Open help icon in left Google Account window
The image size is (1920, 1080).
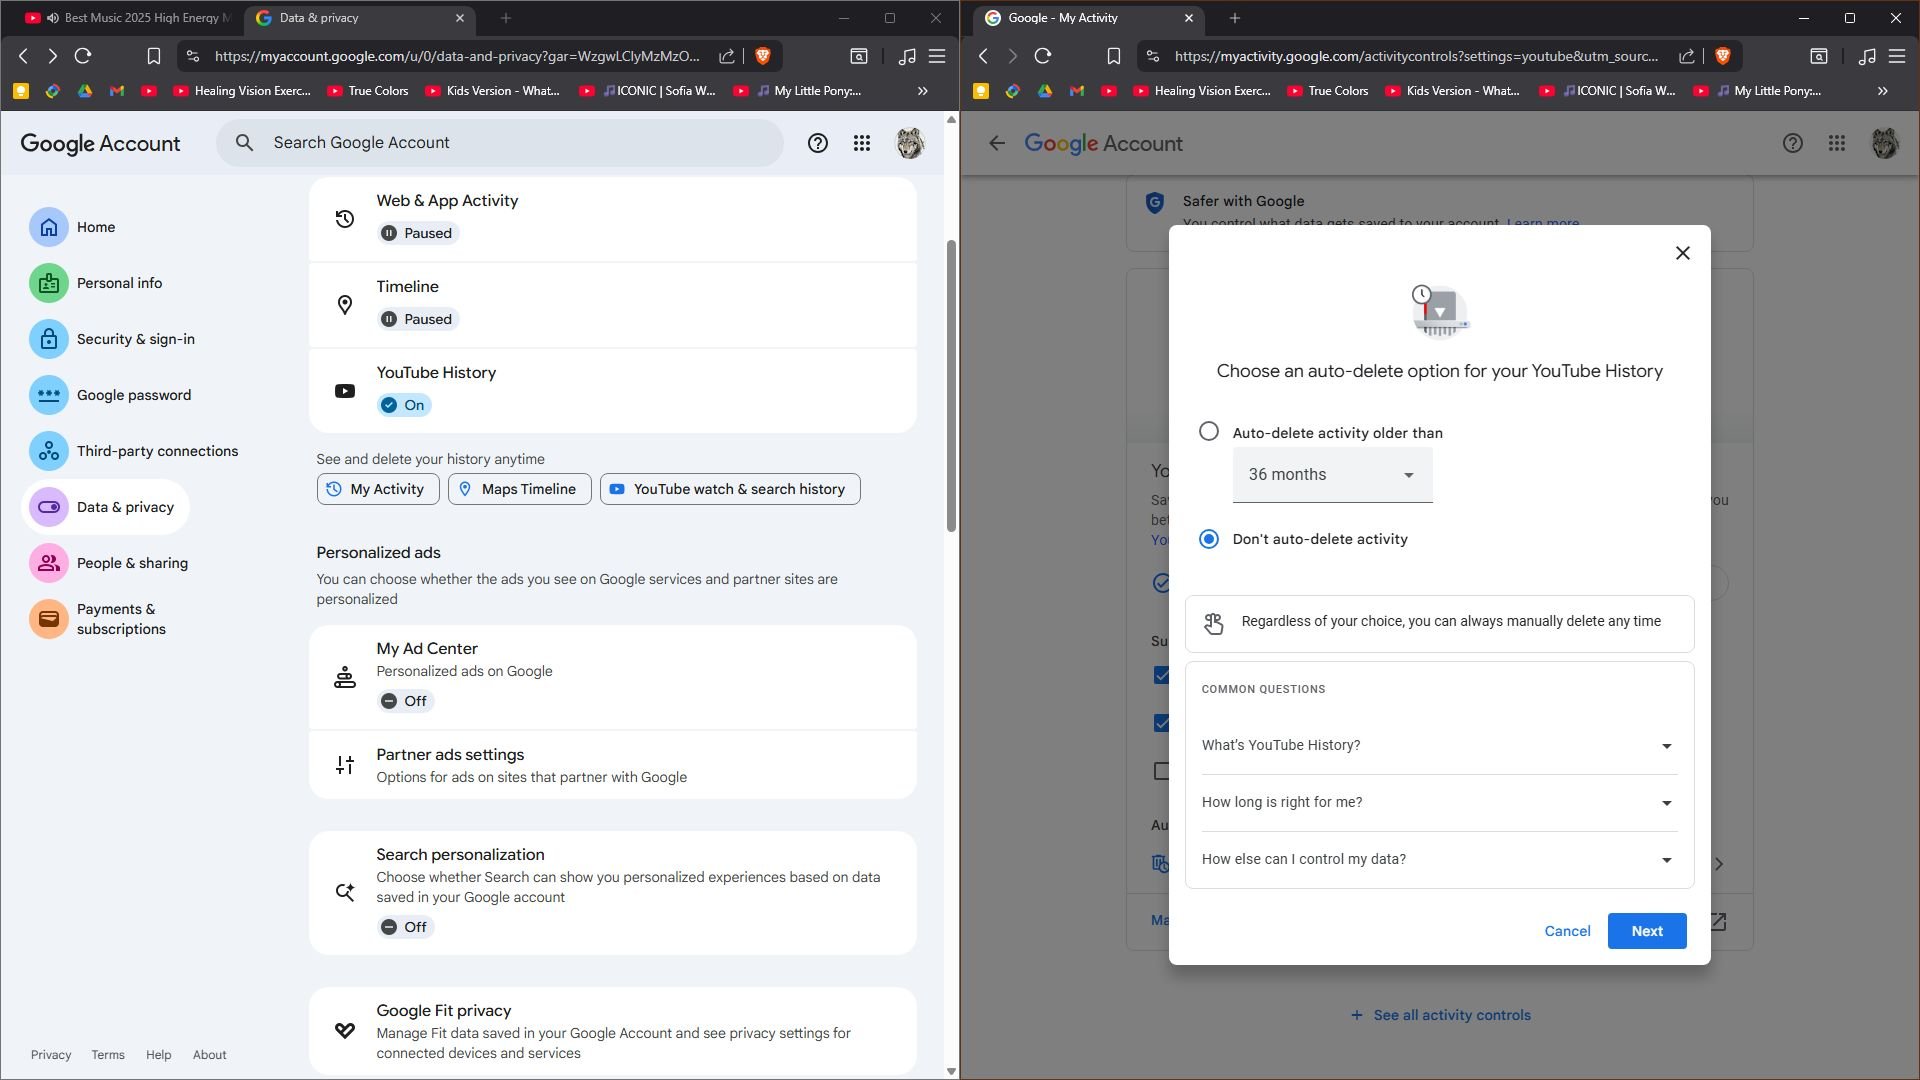(818, 143)
